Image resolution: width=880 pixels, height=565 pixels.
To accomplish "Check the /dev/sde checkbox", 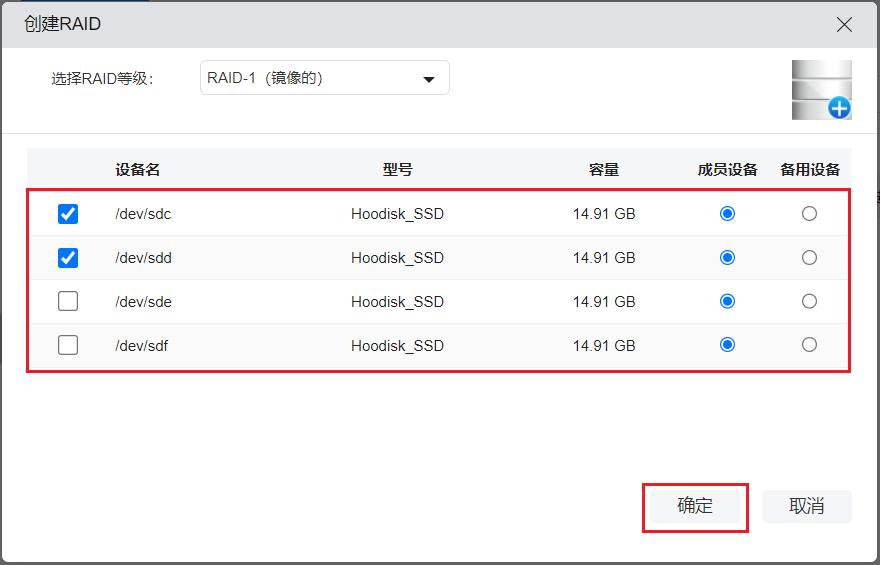I will pos(68,301).
